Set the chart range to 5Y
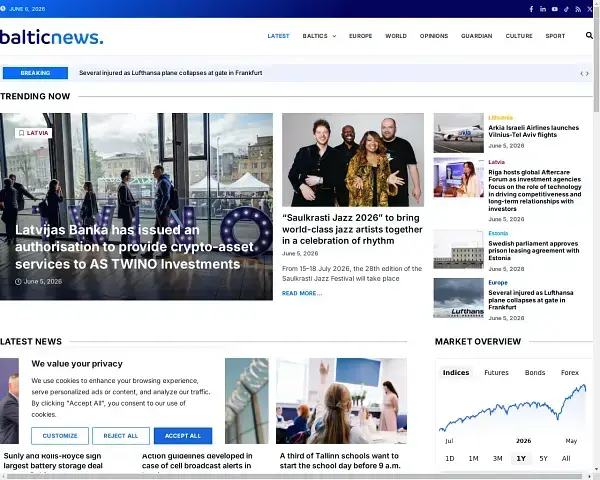The height and width of the screenshot is (480, 600). 543,458
